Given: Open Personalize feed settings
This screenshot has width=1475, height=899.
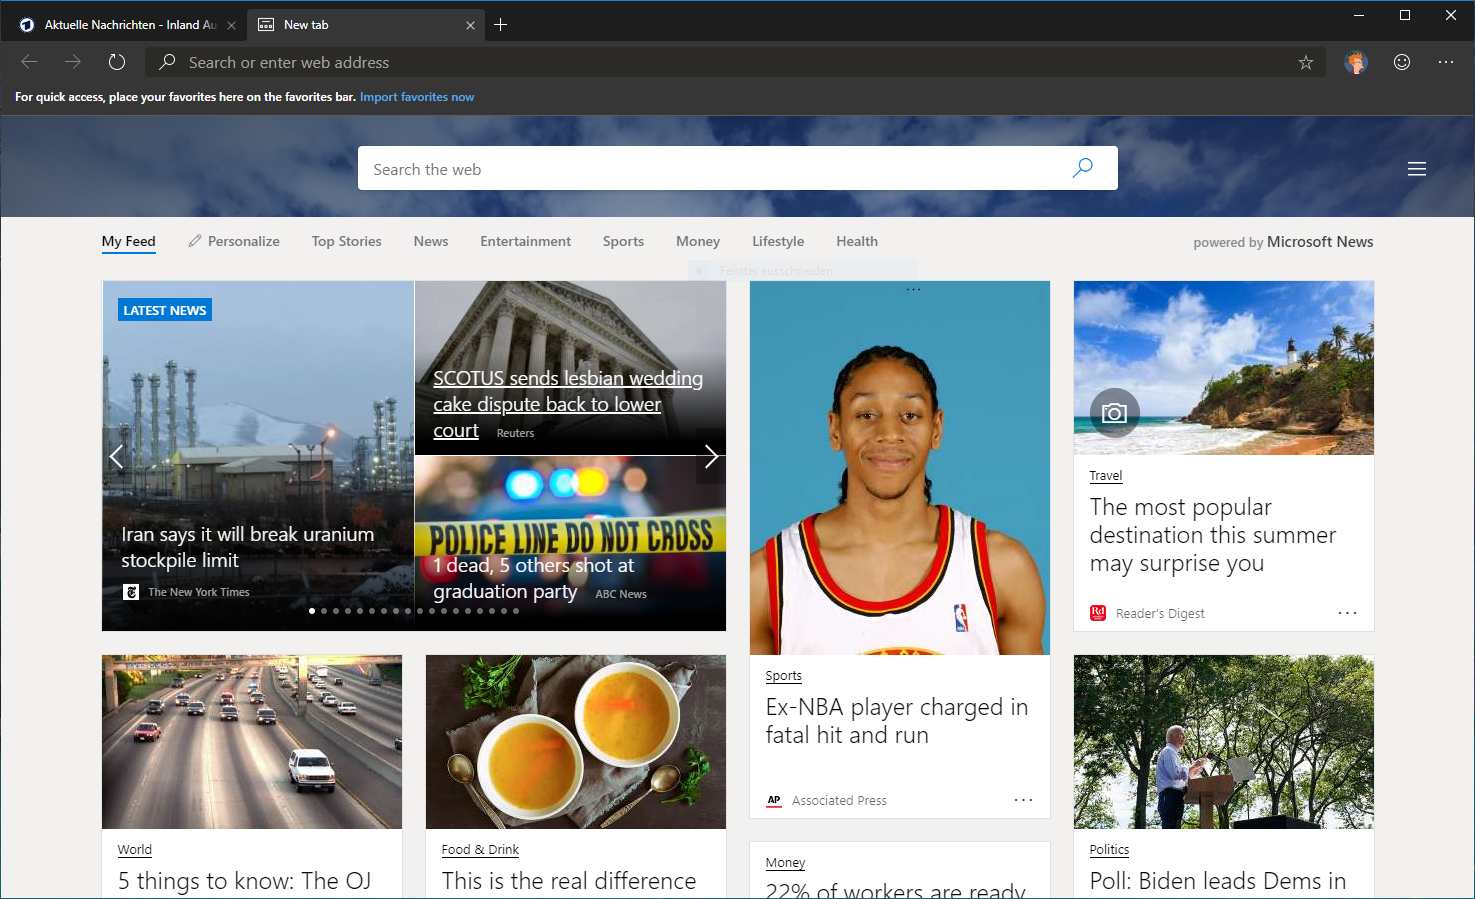Looking at the screenshot, I should point(234,241).
